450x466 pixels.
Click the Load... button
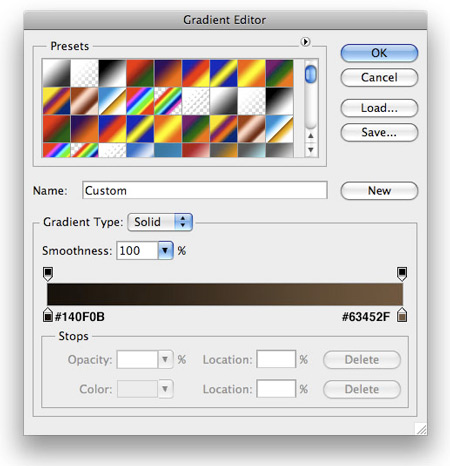pyautogui.click(x=379, y=108)
